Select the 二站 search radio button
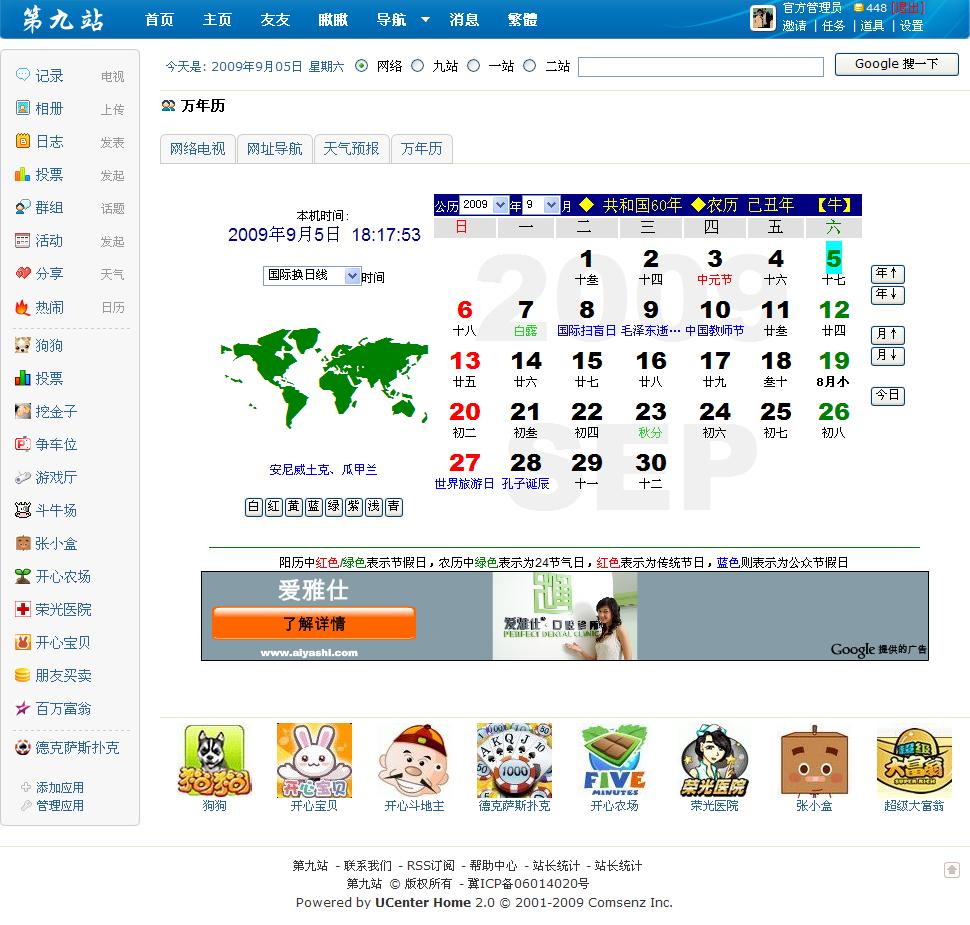The height and width of the screenshot is (925, 970). tap(530, 66)
